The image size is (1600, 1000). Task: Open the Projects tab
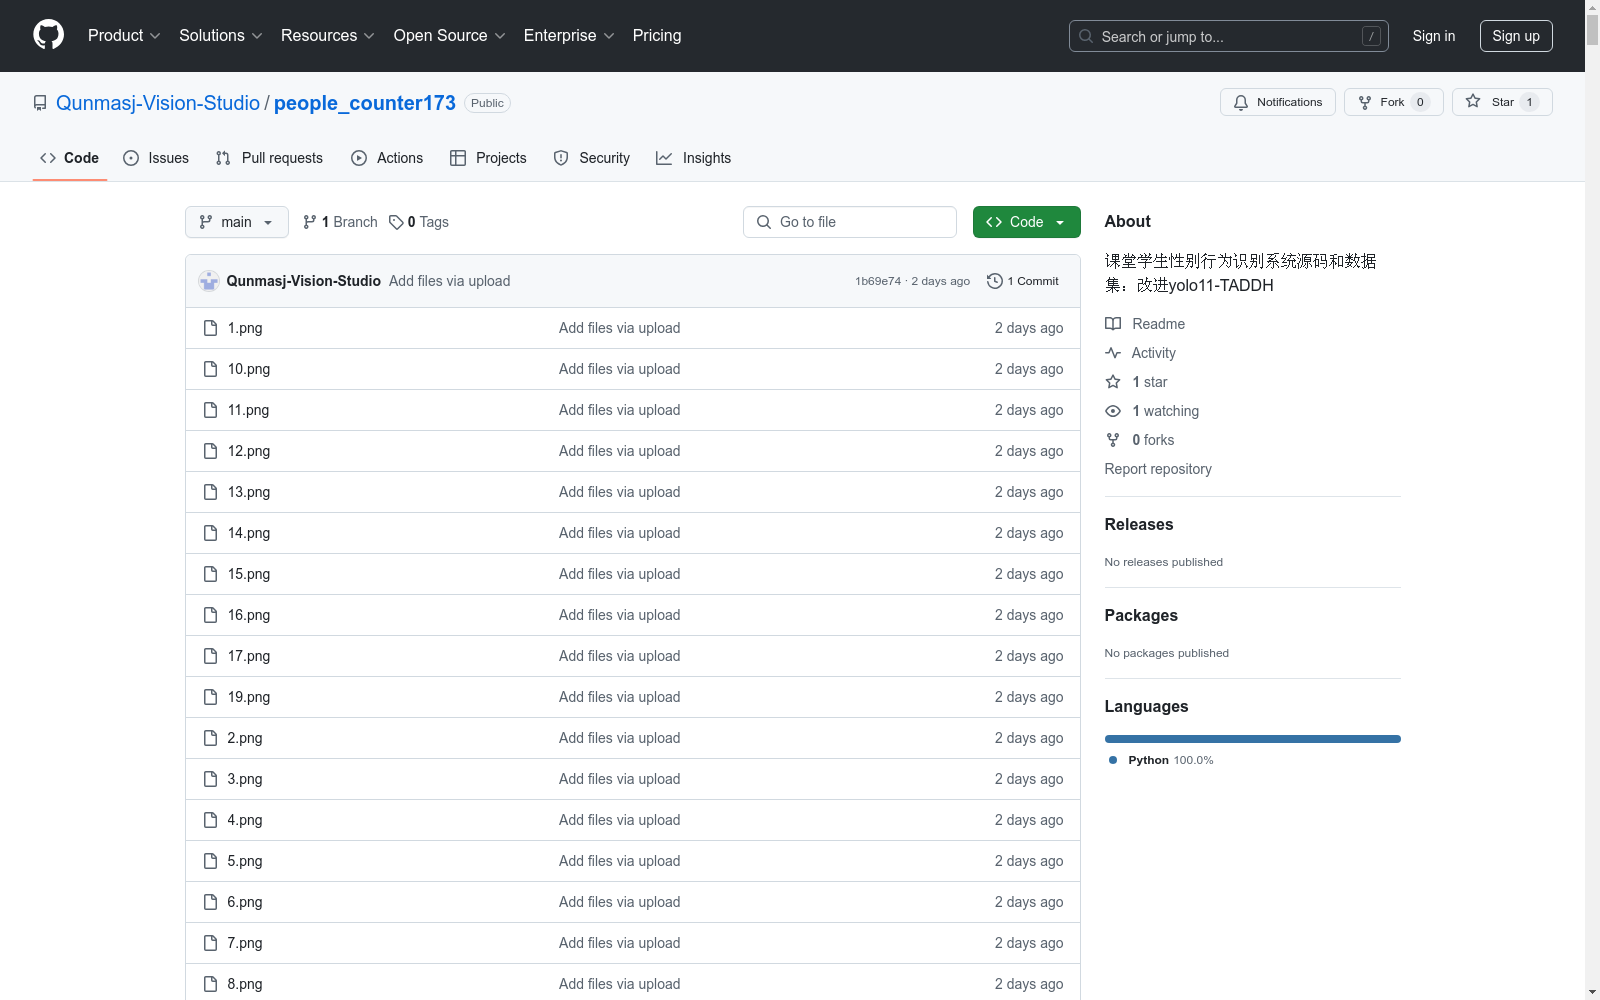(488, 158)
